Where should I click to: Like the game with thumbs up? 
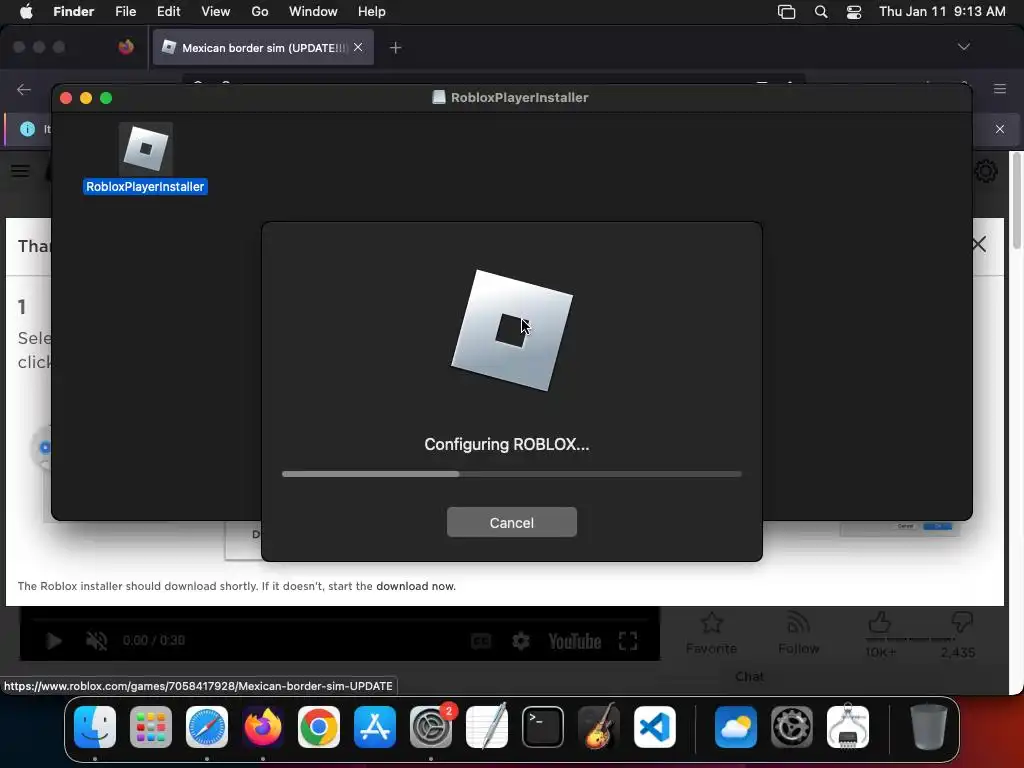880,622
